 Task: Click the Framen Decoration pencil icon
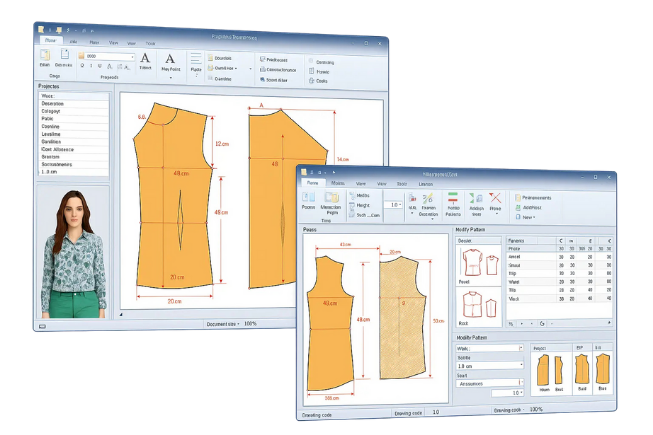(428, 199)
